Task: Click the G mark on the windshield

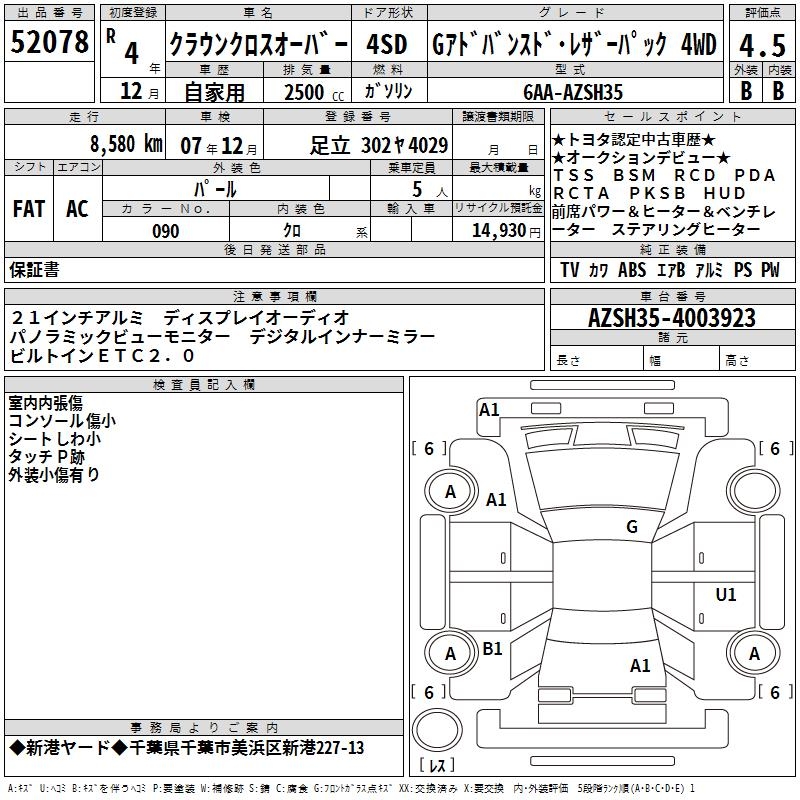Action: [632, 527]
